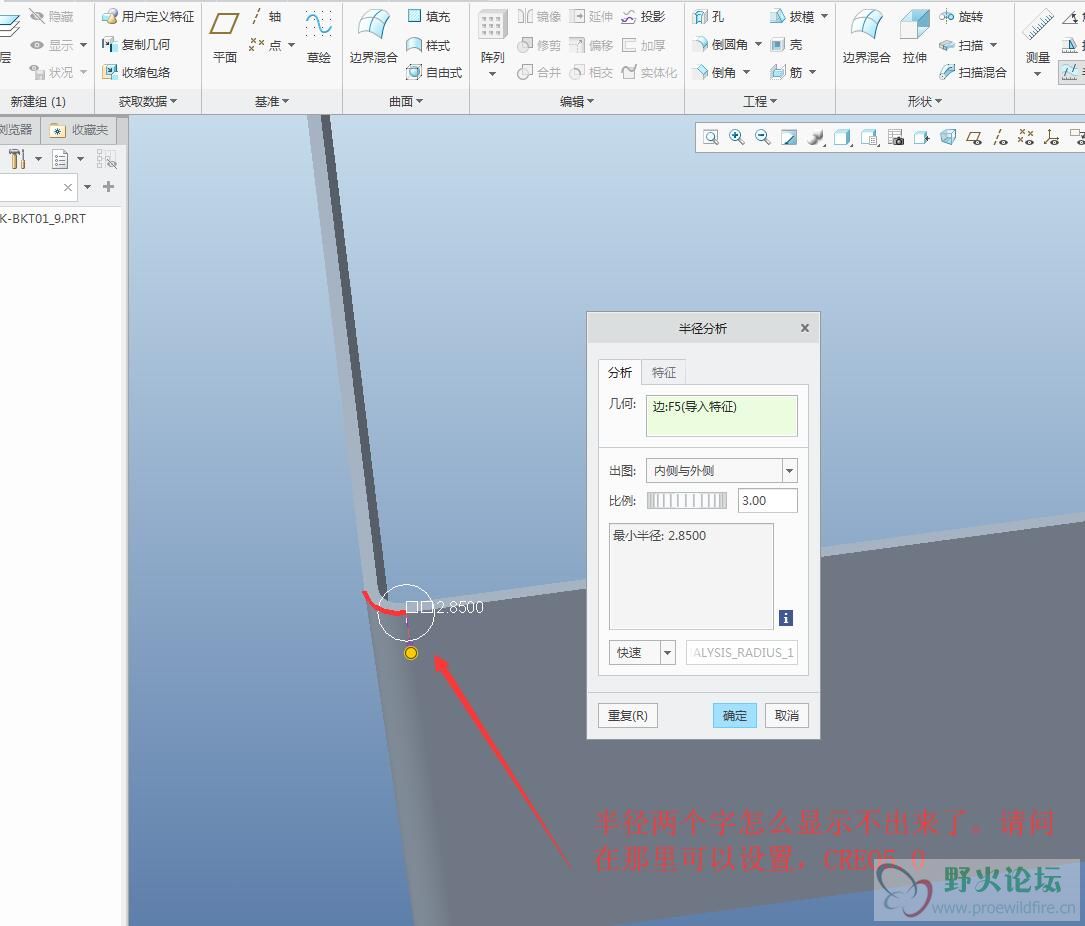Click the Extrude (拉伸) tool
Image resolution: width=1085 pixels, height=926 pixels.
tap(915, 38)
